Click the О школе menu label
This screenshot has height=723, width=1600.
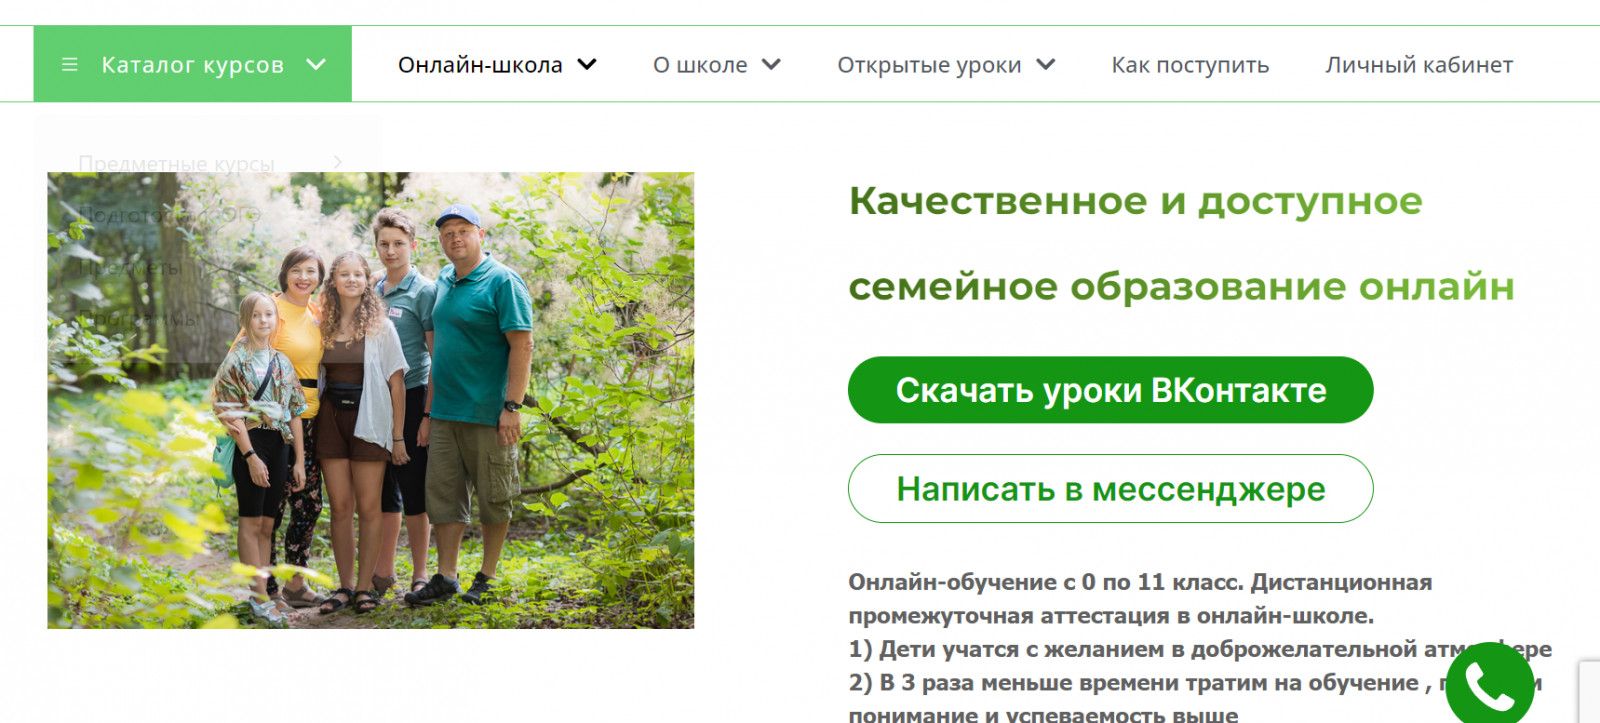pos(700,65)
